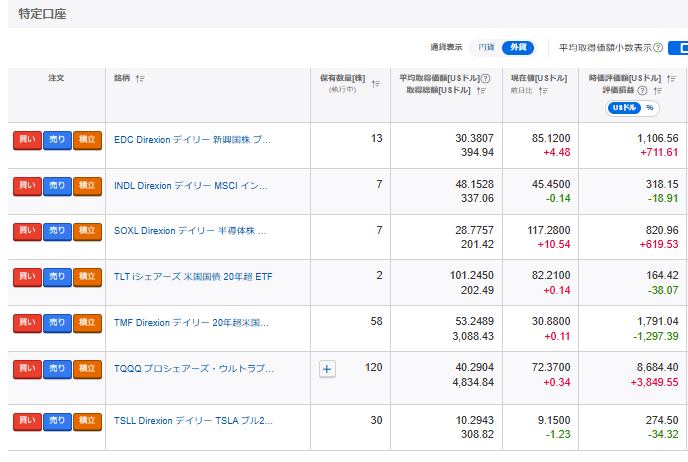Click SOXL current price 117.2800
This screenshot has height=462, width=688.
coord(548,230)
